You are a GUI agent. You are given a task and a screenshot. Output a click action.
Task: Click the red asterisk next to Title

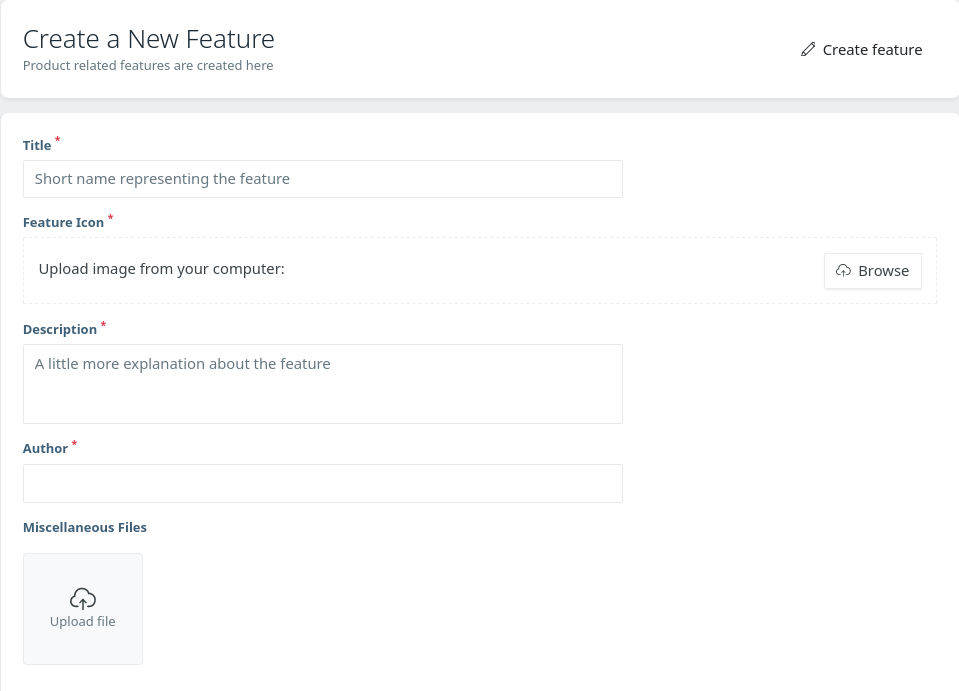pyautogui.click(x=57, y=139)
